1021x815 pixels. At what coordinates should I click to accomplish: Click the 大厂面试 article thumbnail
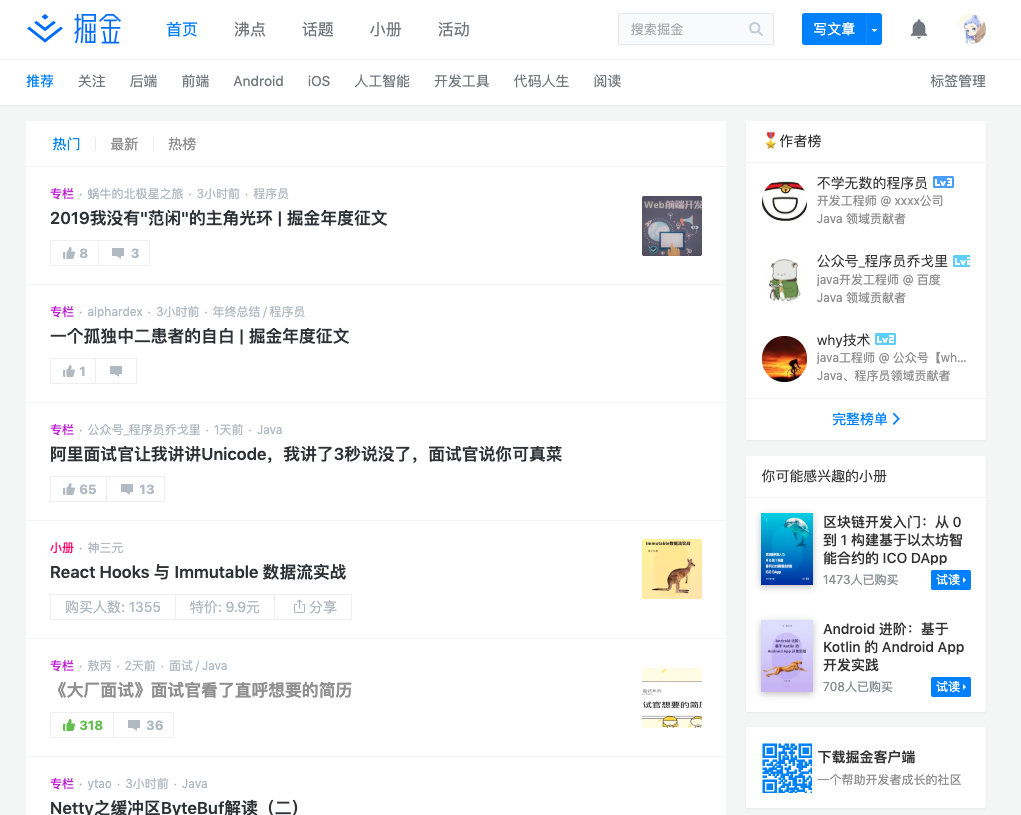pyautogui.click(x=672, y=698)
